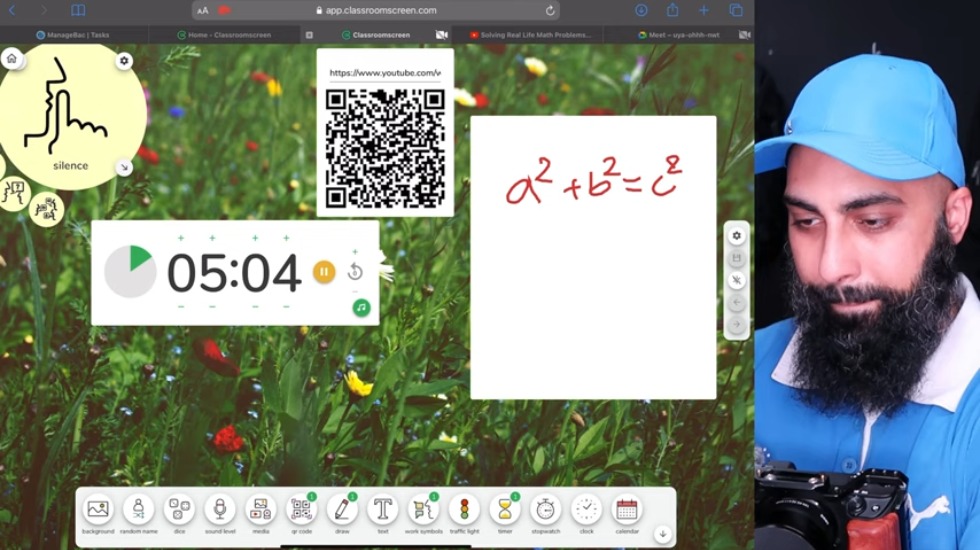
Task: Select the draw tool in toolbar
Action: pyautogui.click(x=342, y=510)
